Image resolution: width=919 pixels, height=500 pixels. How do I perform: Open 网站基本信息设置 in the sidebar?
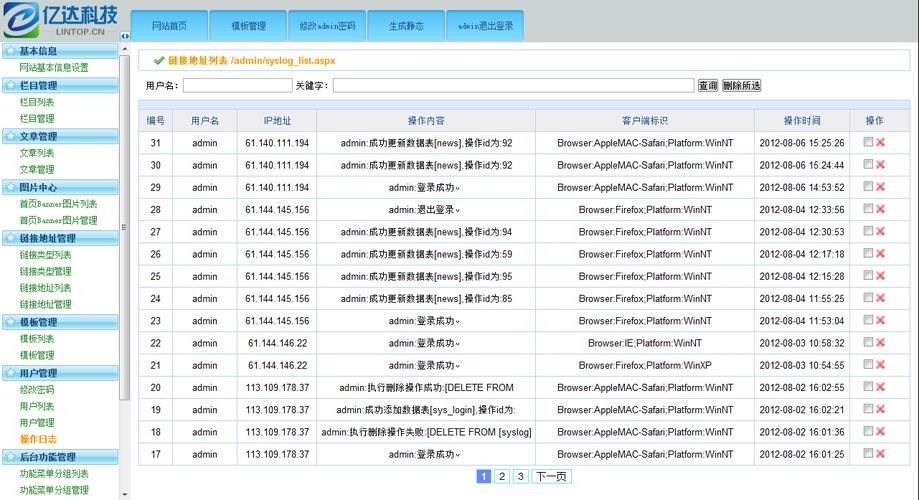[54, 67]
